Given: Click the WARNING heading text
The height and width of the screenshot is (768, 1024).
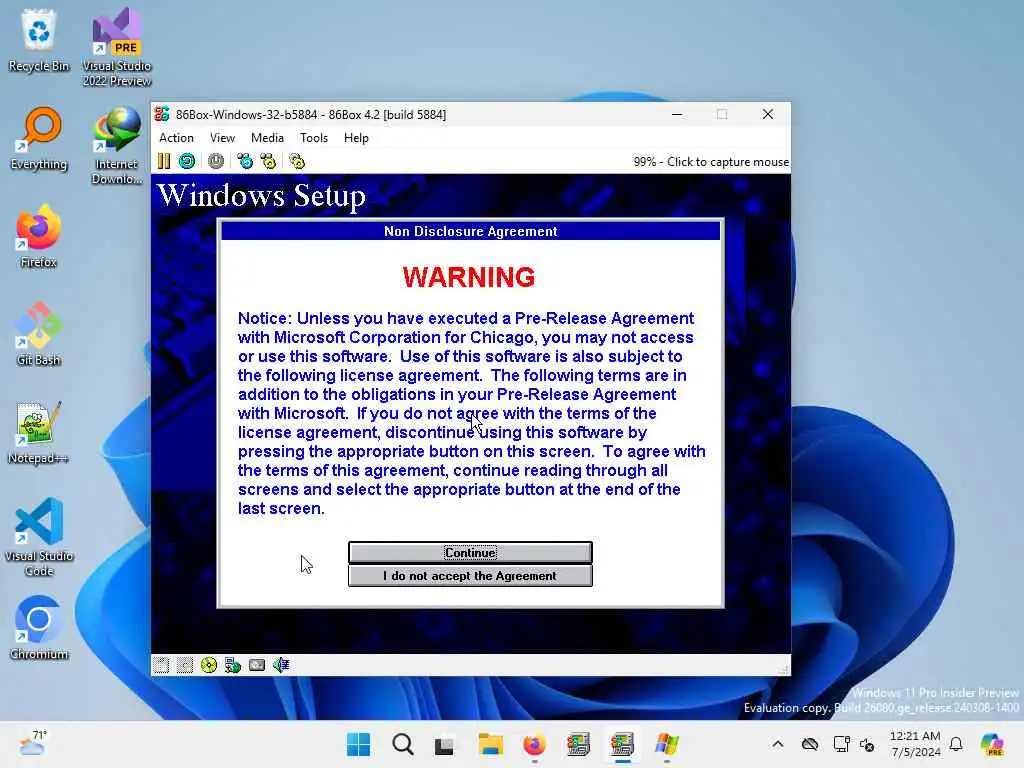Looking at the screenshot, I should click(x=469, y=277).
